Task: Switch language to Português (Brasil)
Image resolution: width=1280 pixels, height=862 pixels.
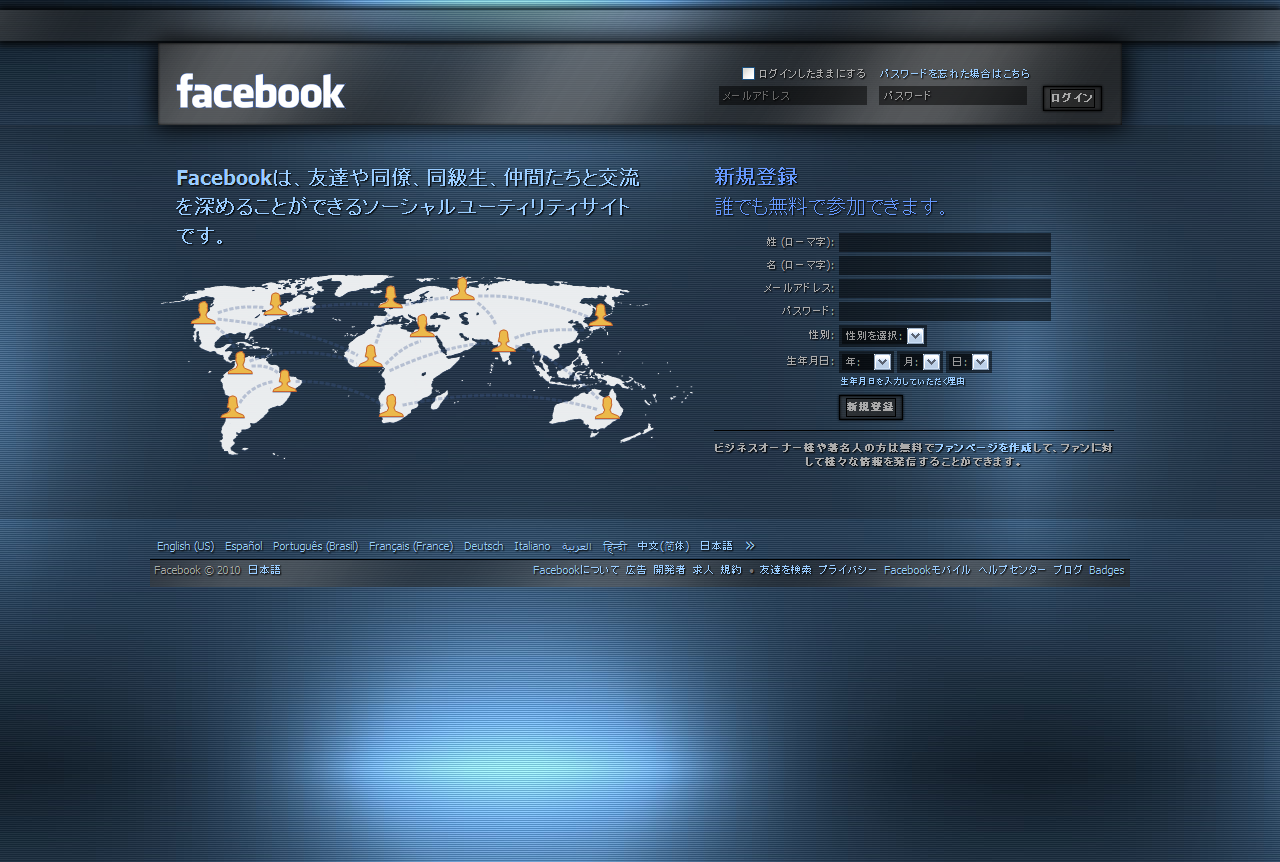Action: point(315,546)
